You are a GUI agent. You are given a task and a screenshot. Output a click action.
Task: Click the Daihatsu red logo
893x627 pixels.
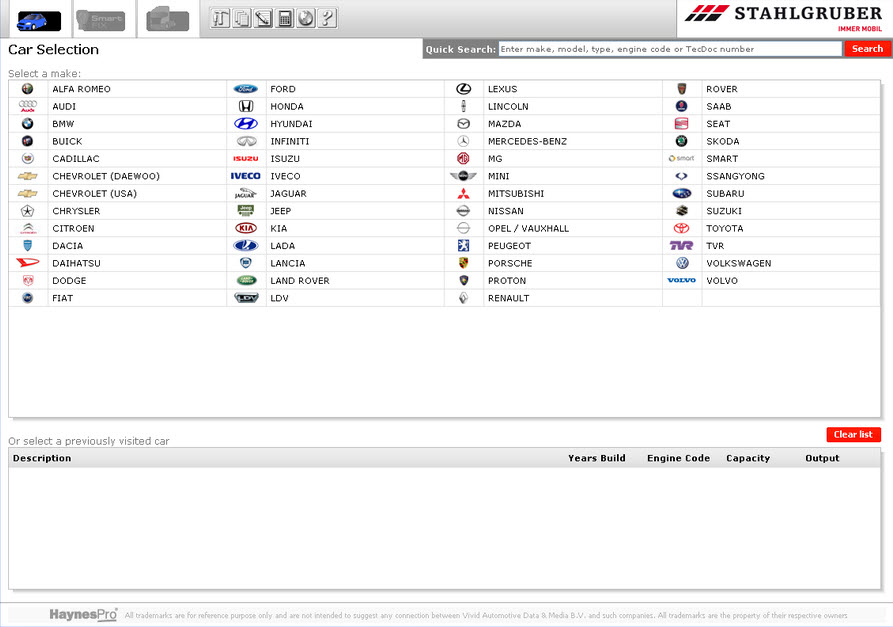click(27, 263)
